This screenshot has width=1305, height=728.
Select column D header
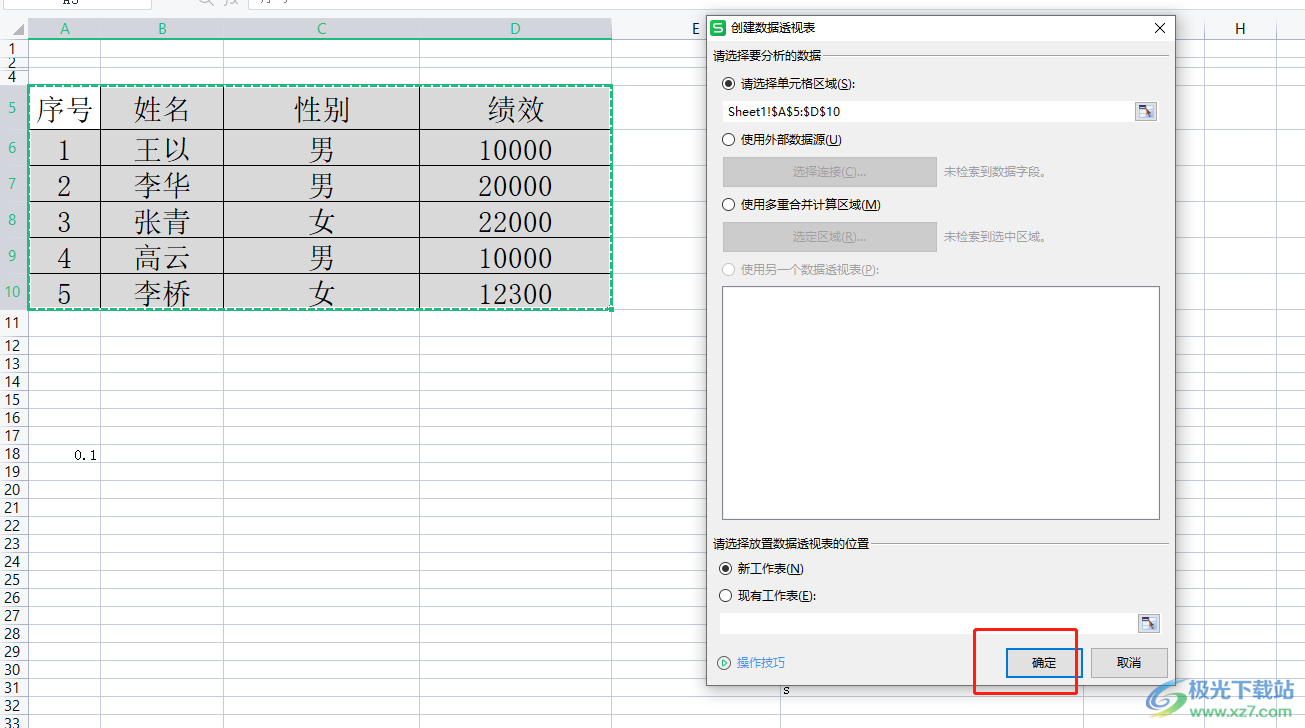pyautogui.click(x=515, y=29)
